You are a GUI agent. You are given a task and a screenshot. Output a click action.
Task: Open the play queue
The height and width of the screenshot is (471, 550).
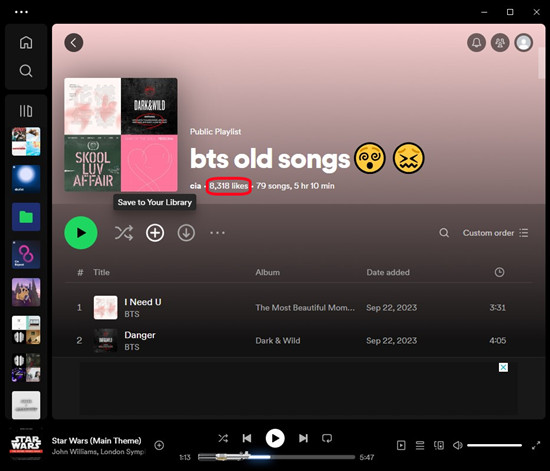pos(420,445)
